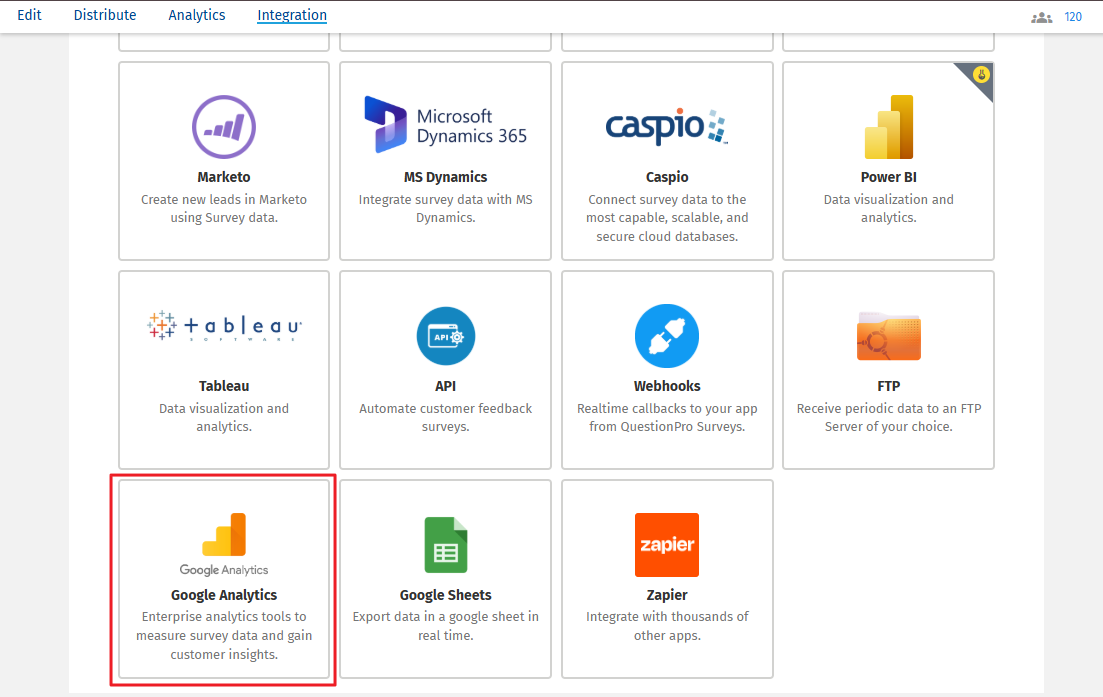This screenshot has width=1103, height=697.
Task: Click 'Enterprise analytics tools' description
Action: point(224,635)
